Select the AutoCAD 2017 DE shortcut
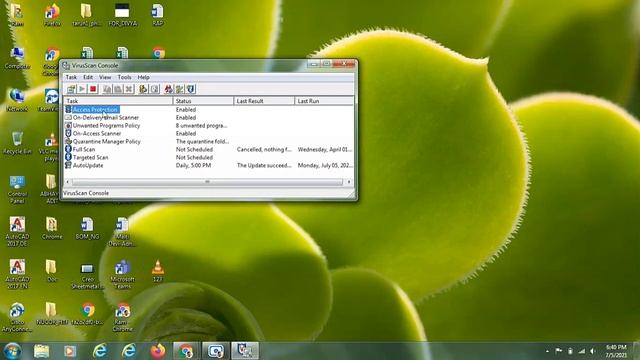 (x=17, y=231)
